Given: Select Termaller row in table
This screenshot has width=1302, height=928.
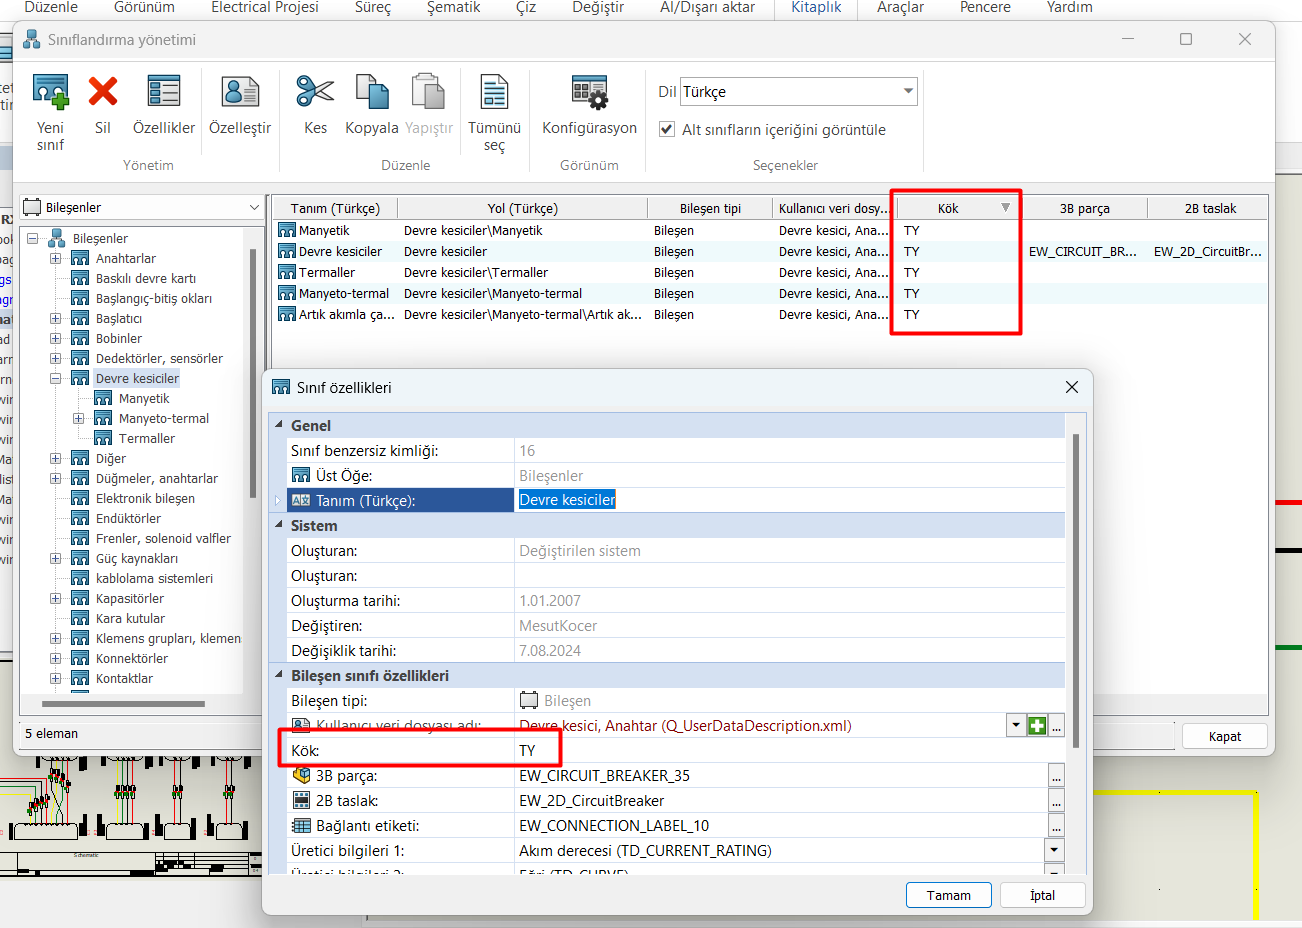Looking at the screenshot, I should (770, 272).
